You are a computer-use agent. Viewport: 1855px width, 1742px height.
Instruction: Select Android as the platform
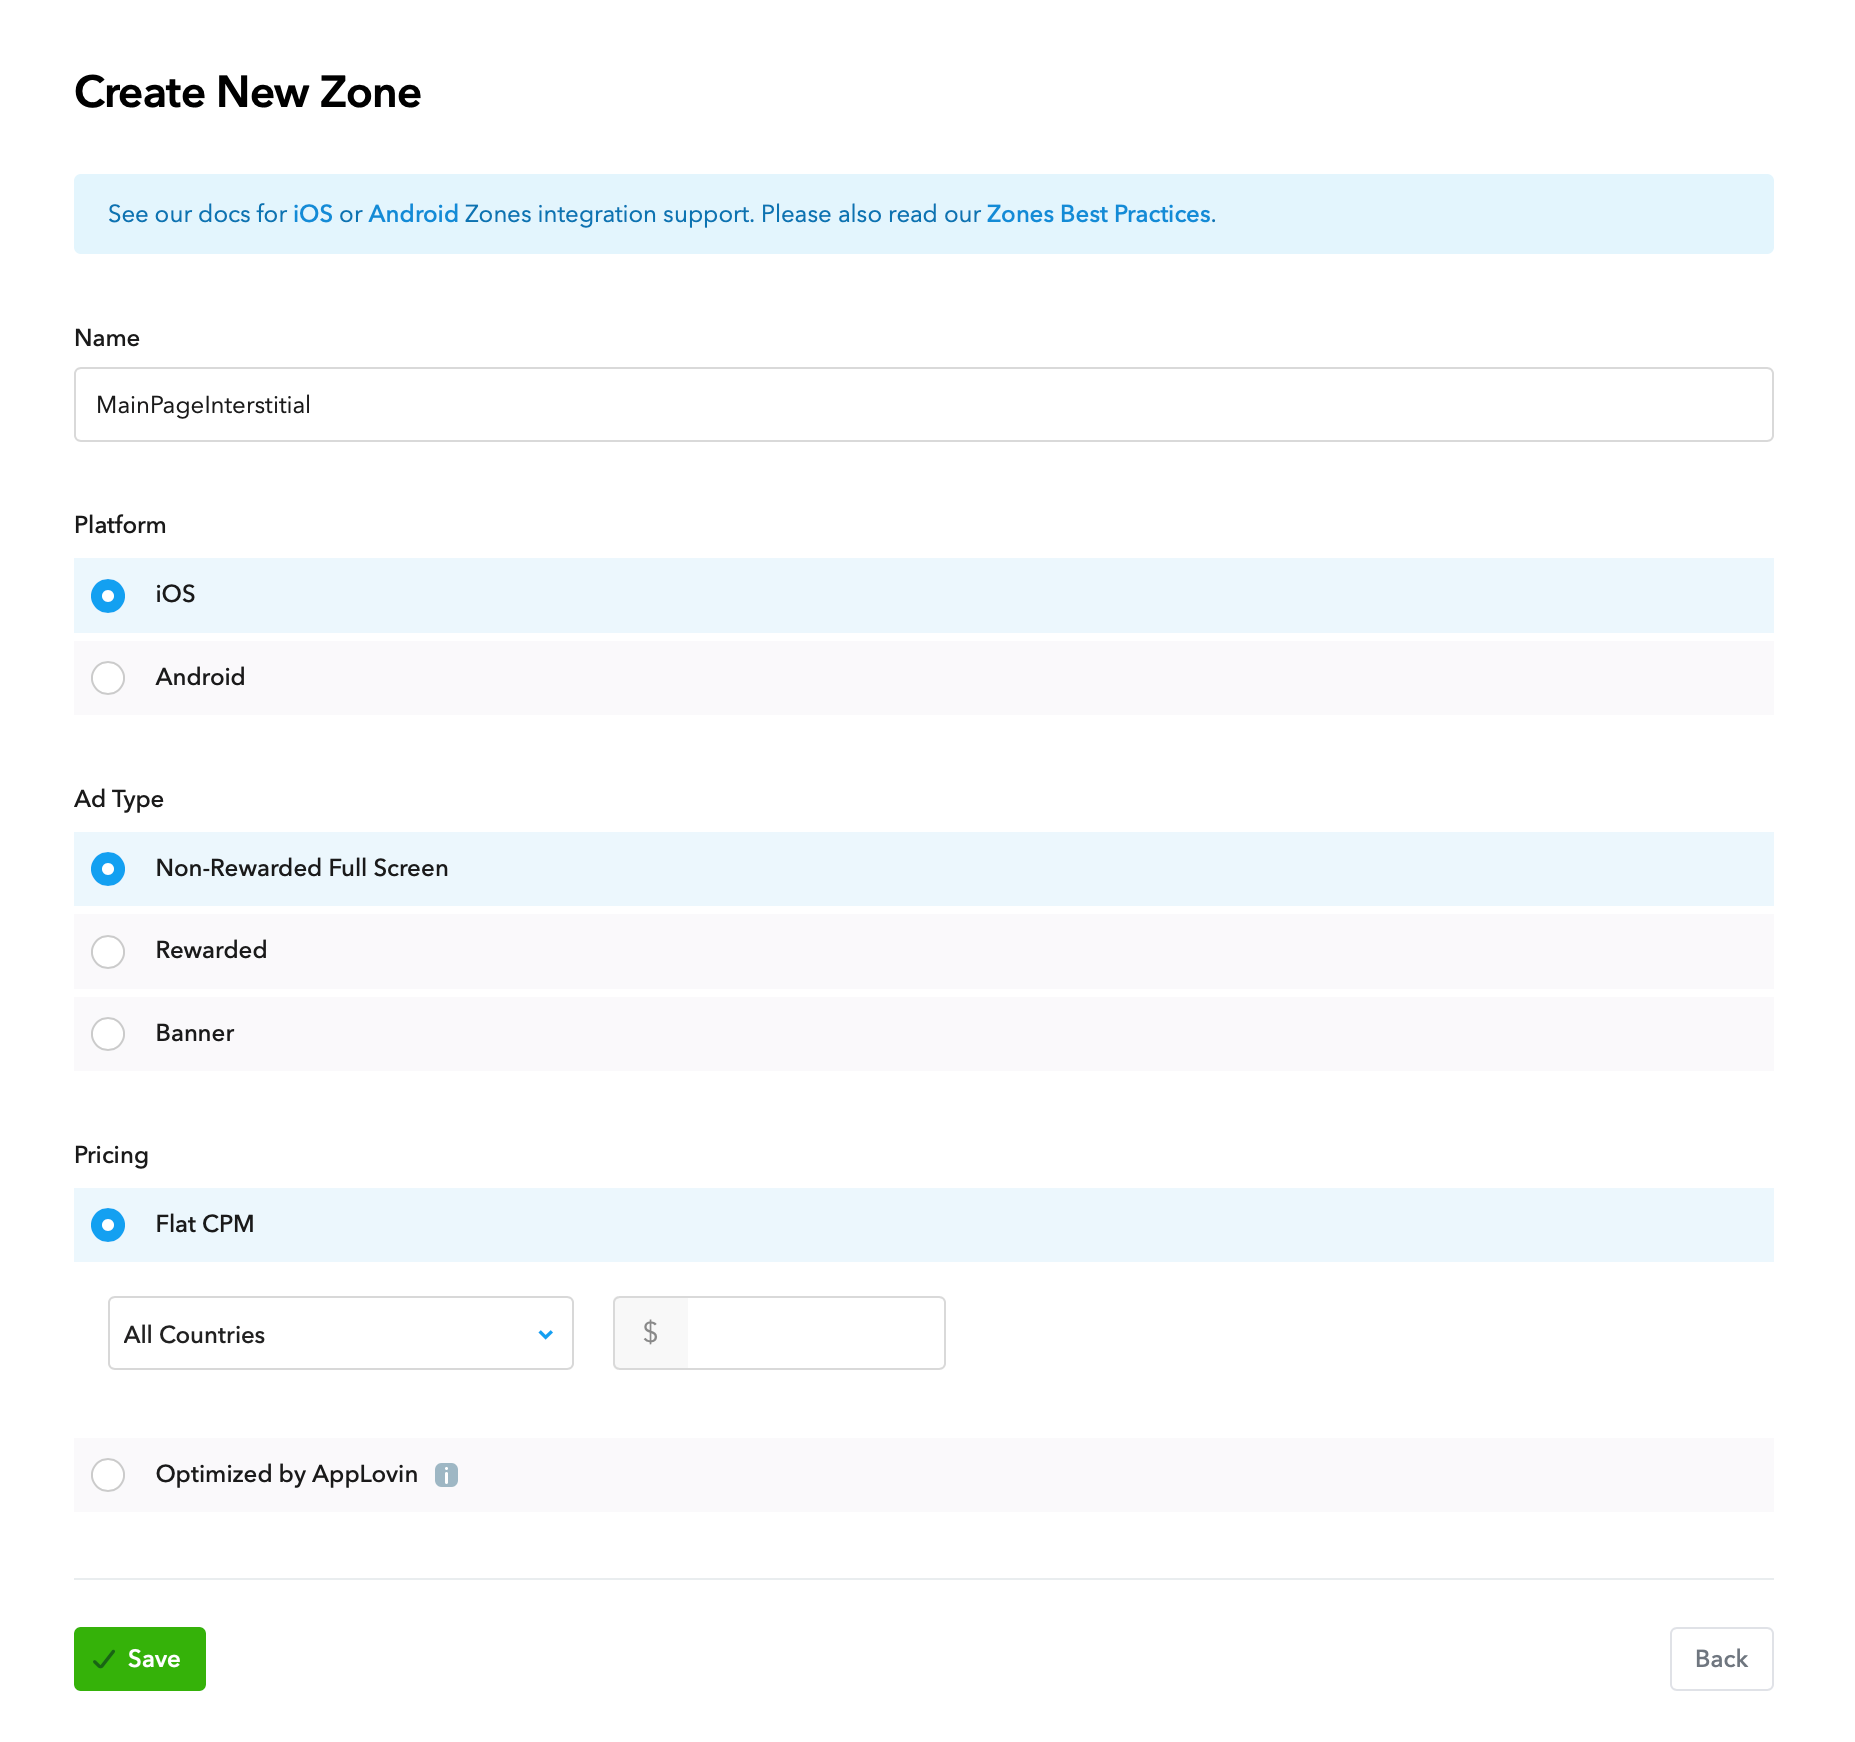coord(108,678)
